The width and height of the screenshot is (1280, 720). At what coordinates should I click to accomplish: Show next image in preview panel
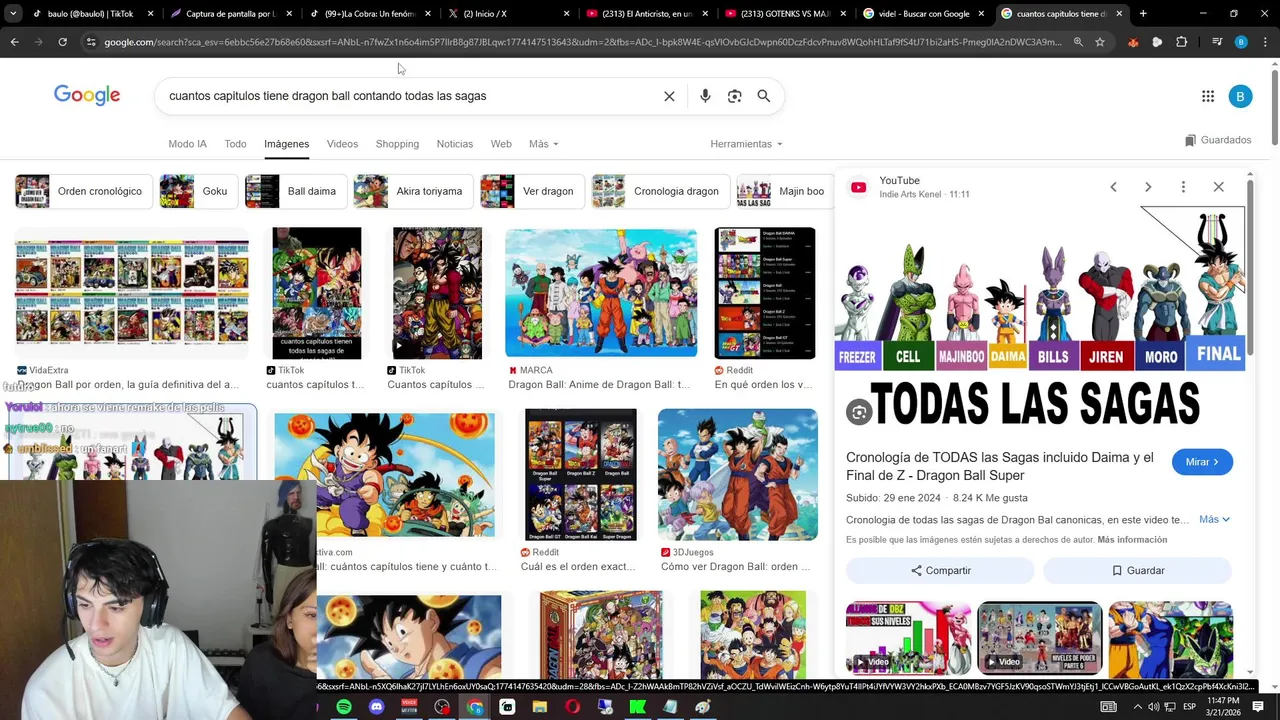tap(1148, 187)
